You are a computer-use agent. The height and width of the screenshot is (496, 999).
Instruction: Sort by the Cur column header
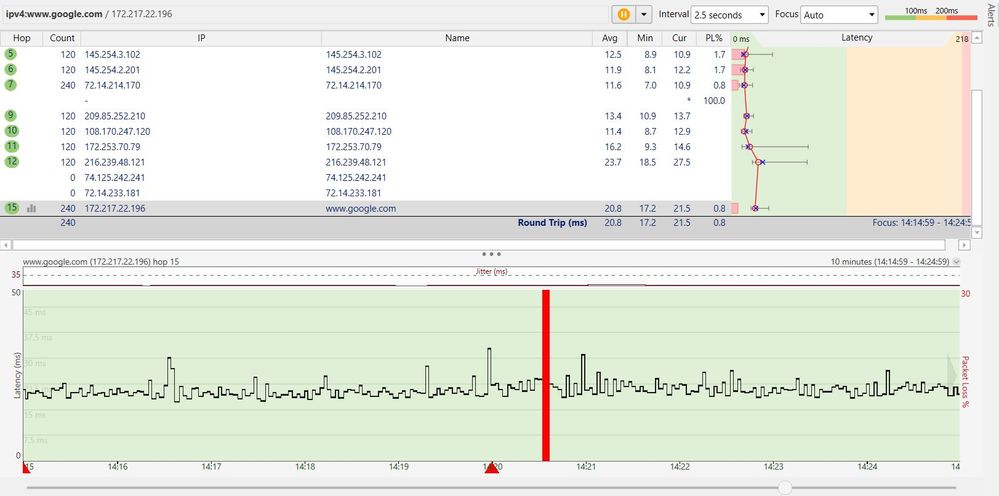pyautogui.click(x=679, y=38)
